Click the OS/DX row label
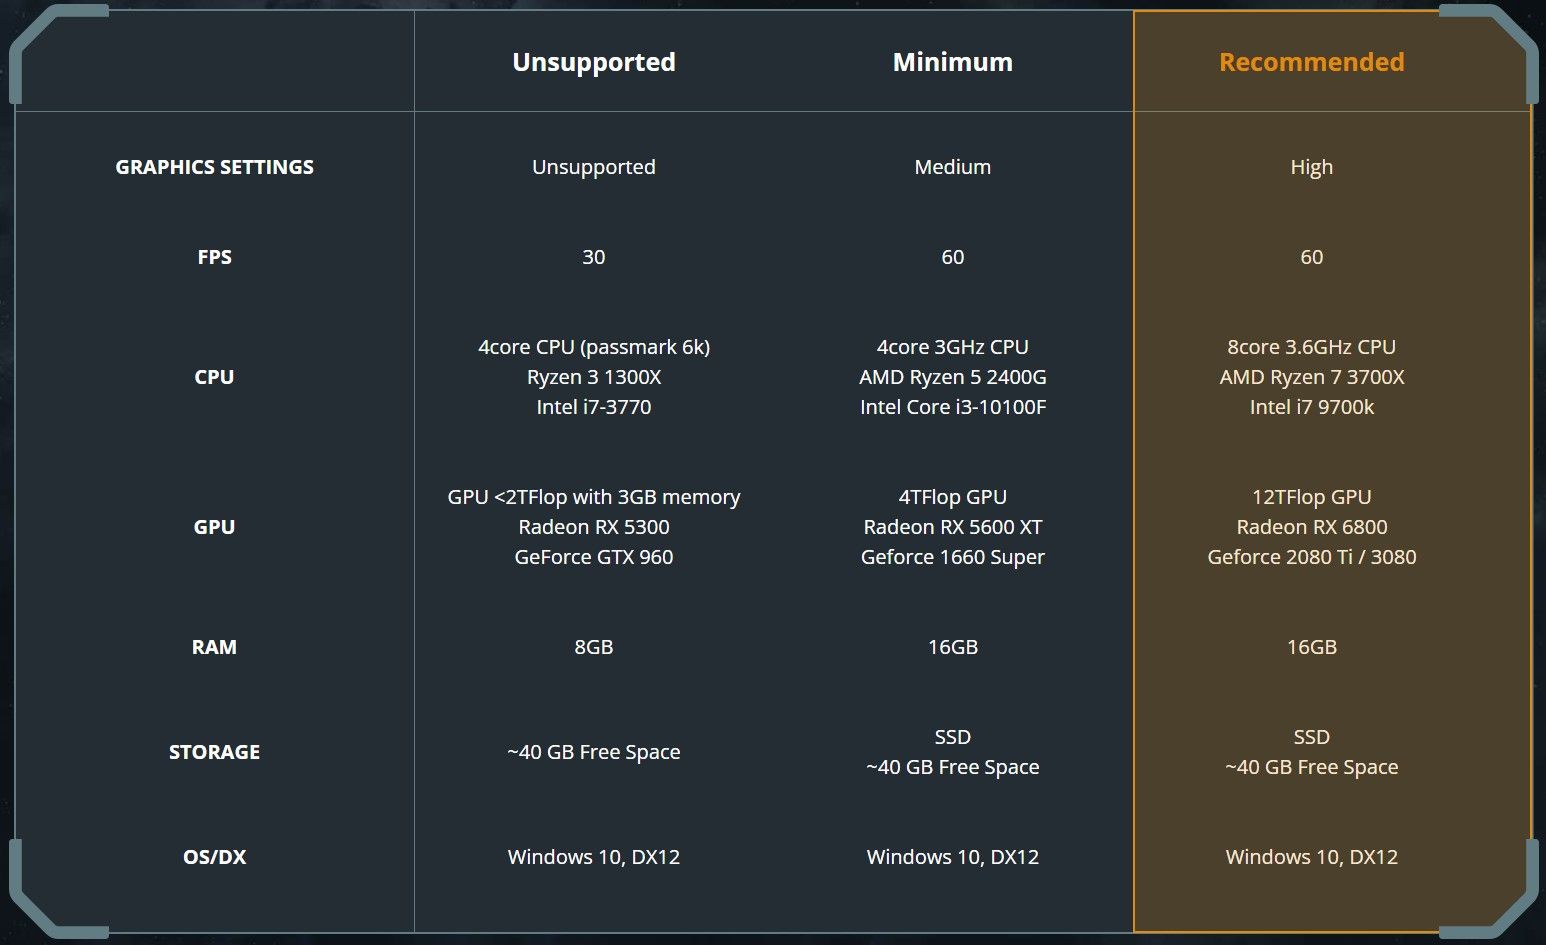Viewport: 1546px width, 945px height. [214, 857]
